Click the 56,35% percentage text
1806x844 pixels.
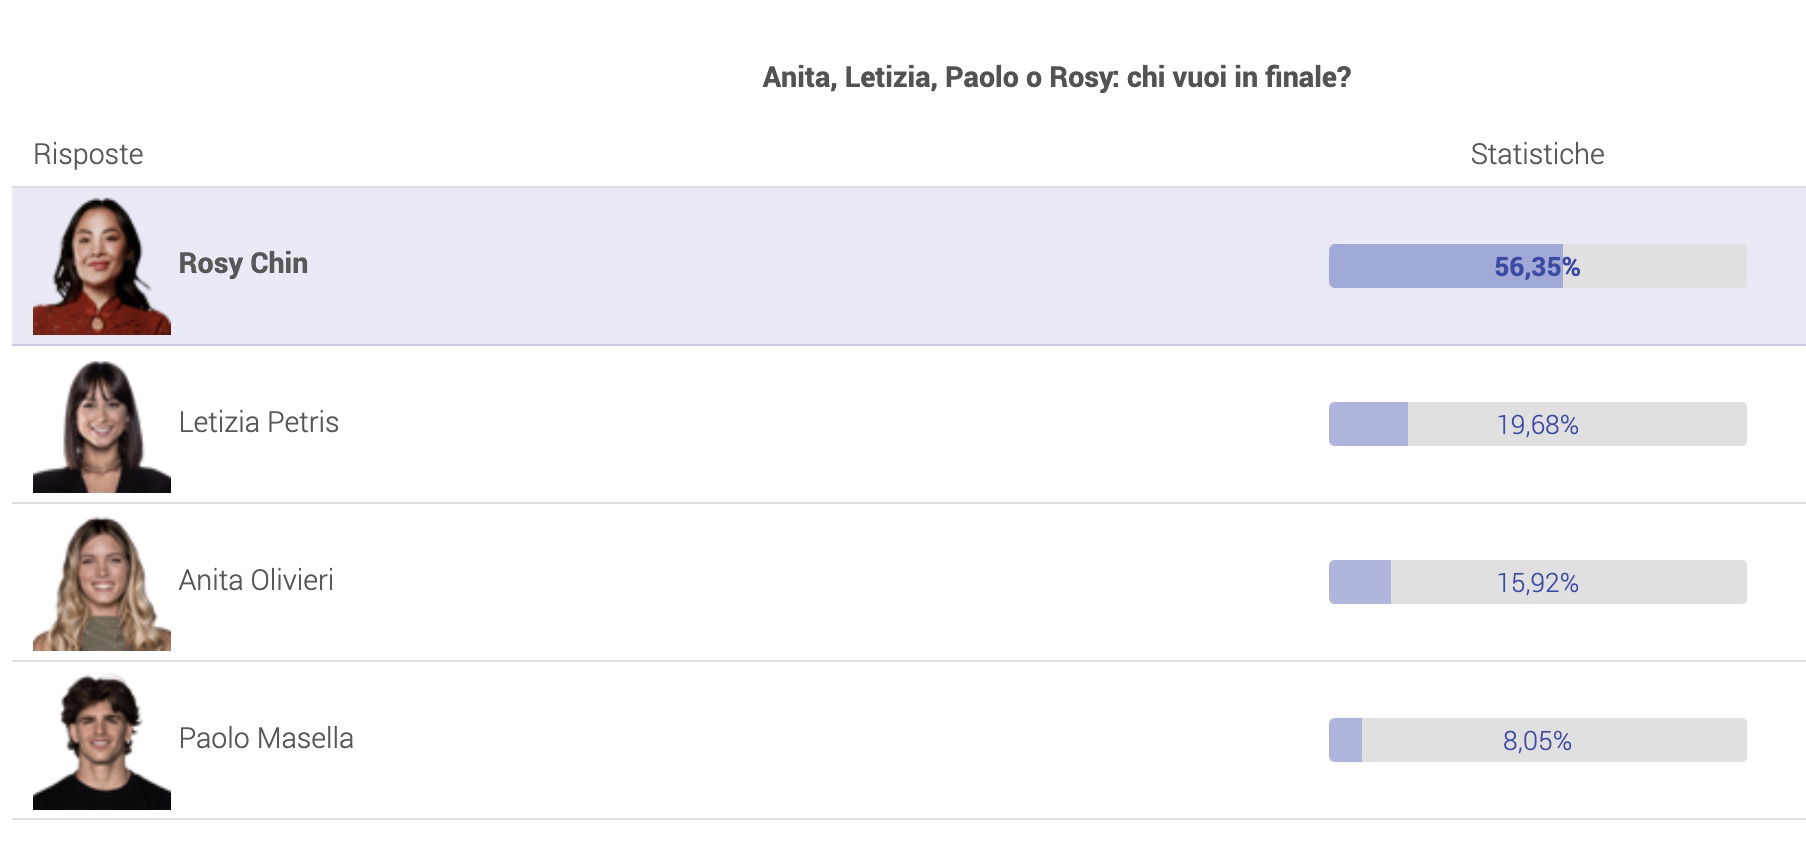pyautogui.click(x=1537, y=267)
